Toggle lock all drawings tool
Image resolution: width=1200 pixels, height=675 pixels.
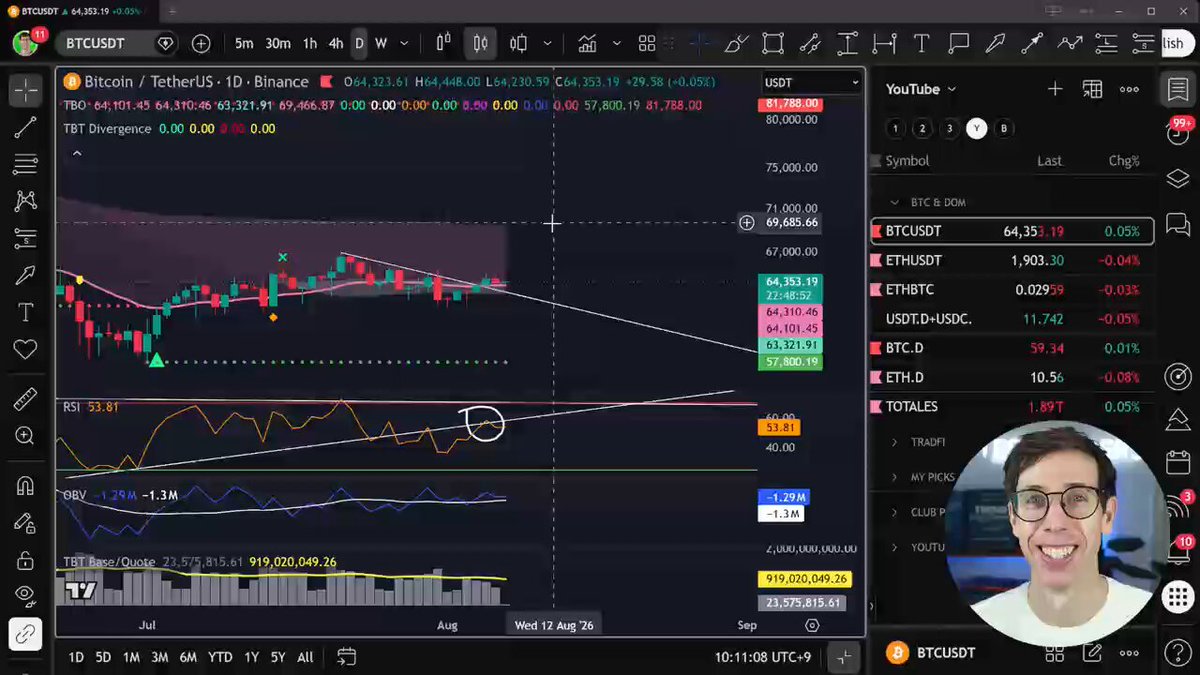point(25,560)
